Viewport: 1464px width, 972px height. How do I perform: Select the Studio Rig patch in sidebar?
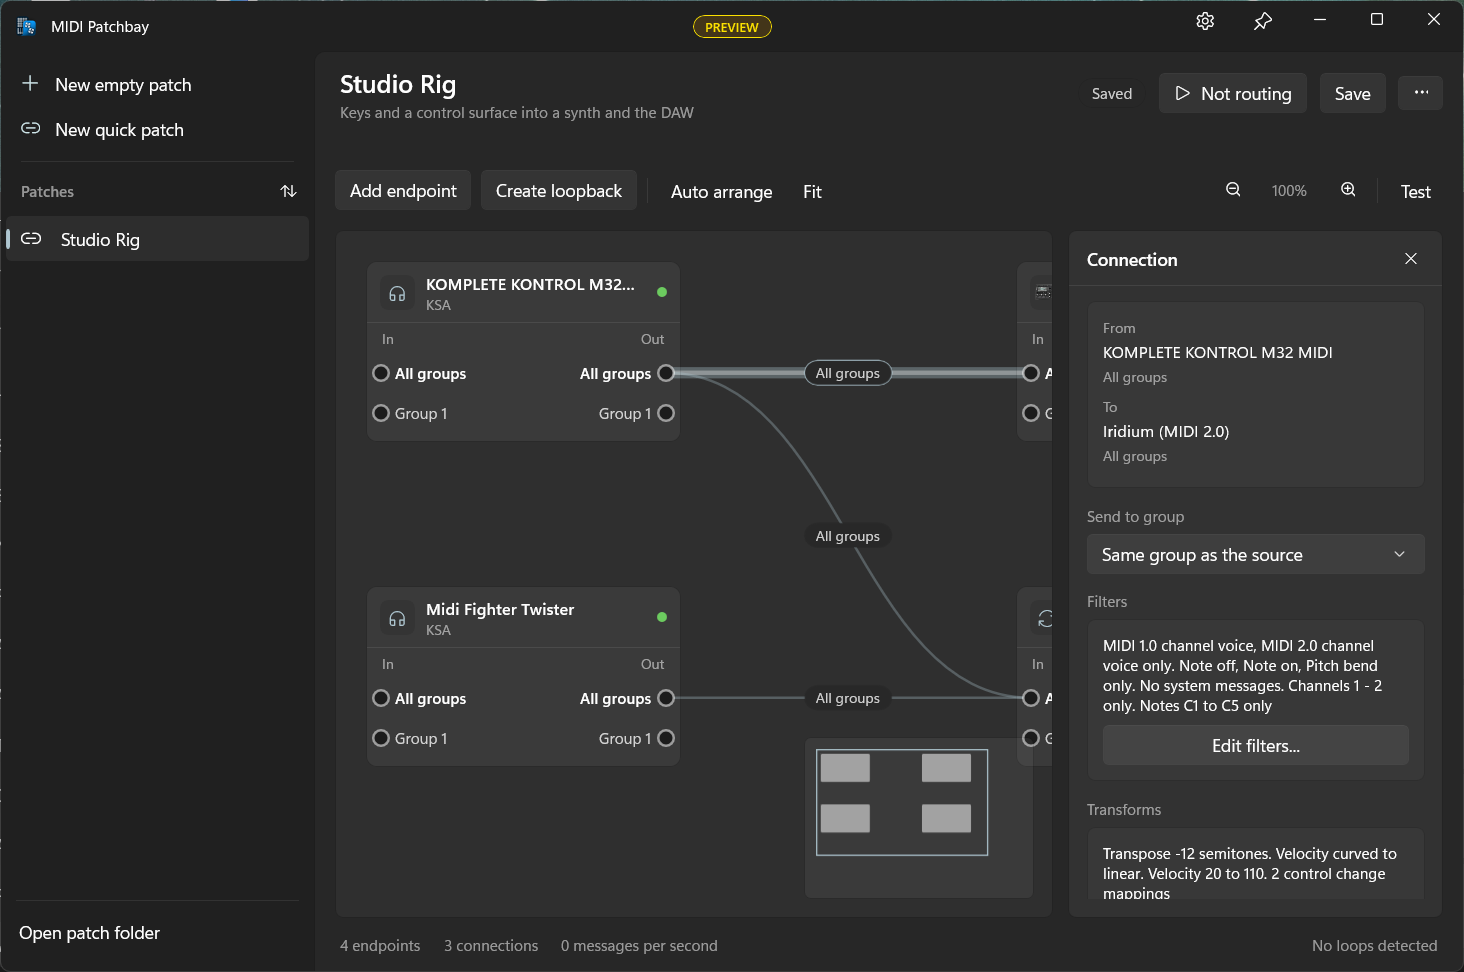point(158,239)
